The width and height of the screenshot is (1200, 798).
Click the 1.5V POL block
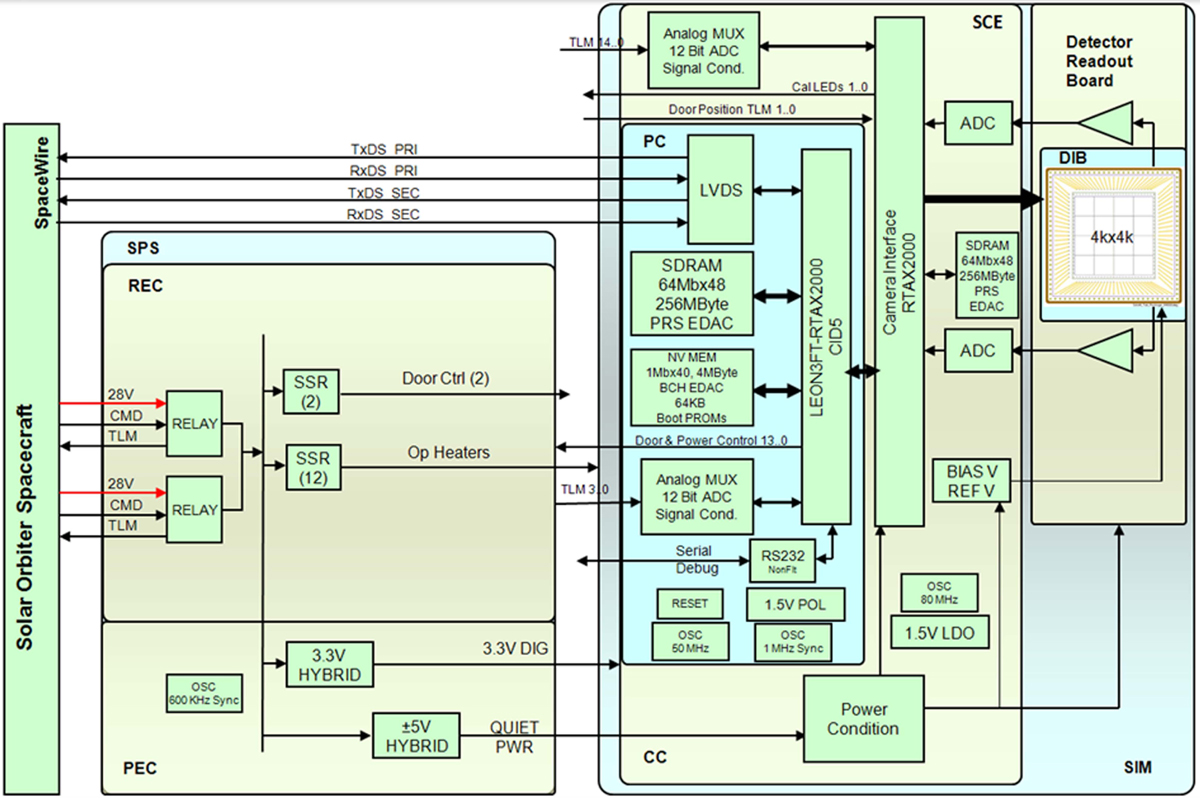[795, 604]
